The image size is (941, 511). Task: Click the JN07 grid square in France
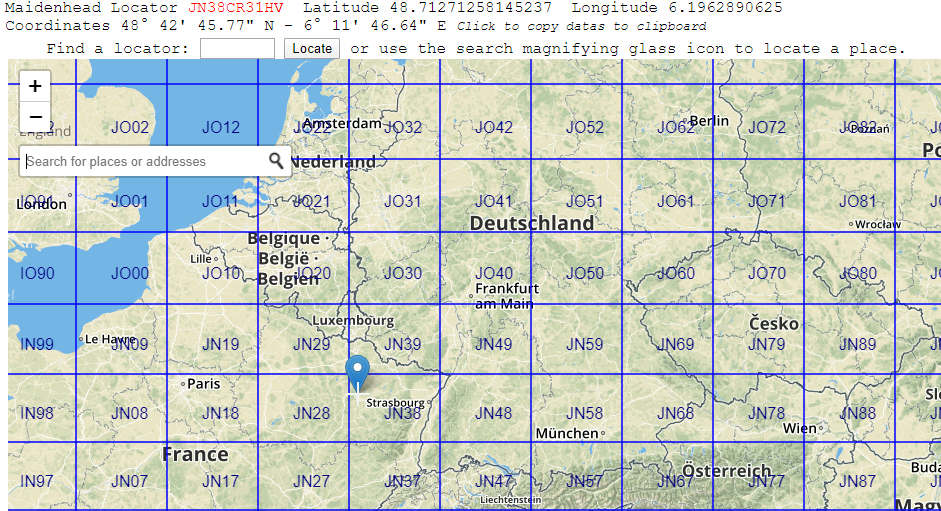tap(129, 482)
